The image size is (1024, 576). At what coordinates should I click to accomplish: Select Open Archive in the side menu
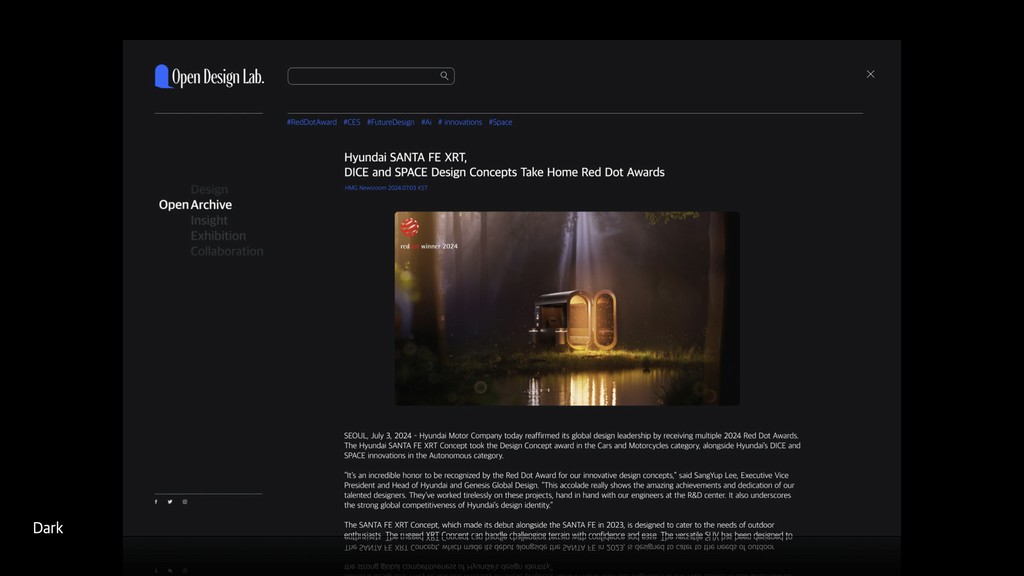(195, 204)
